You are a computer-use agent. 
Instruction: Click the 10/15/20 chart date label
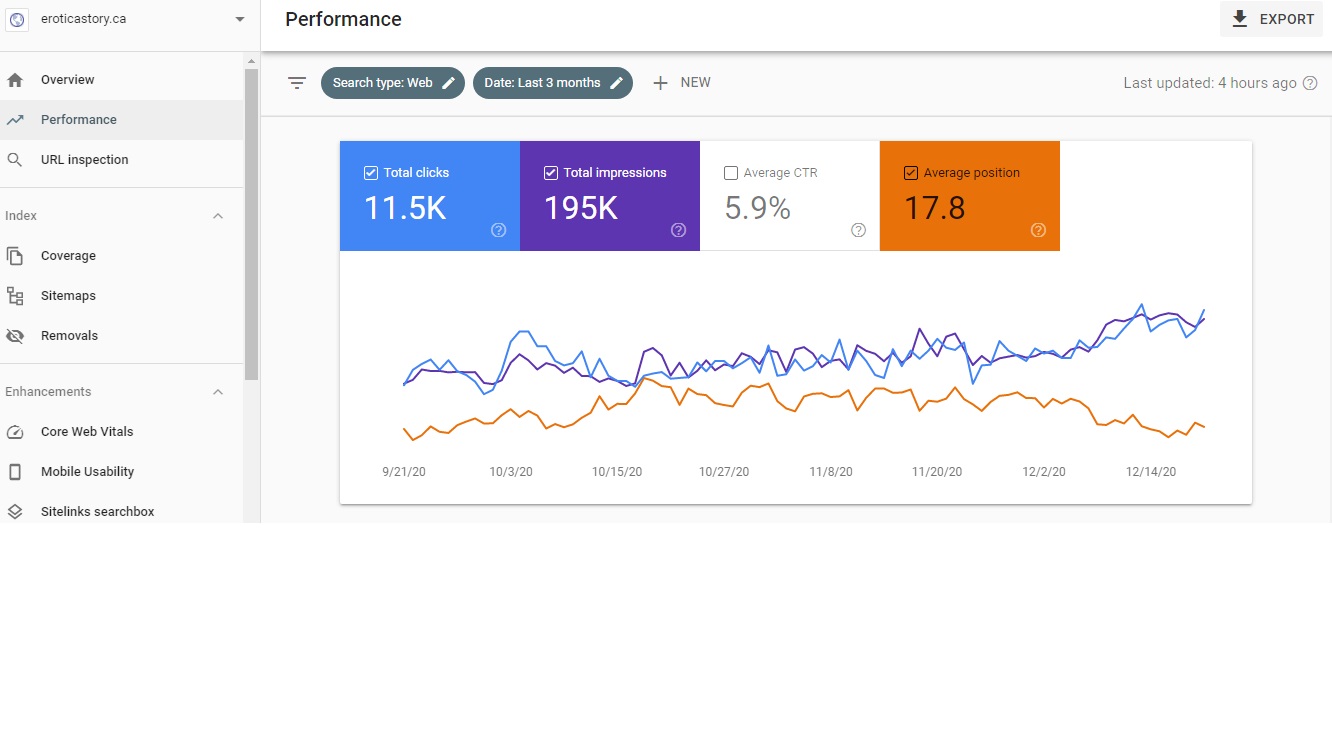617,472
